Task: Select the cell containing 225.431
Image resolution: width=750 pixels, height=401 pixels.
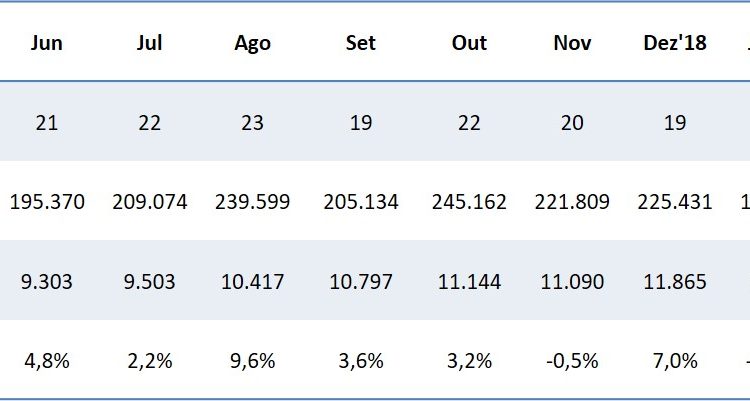Action: click(x=674, y=202)
